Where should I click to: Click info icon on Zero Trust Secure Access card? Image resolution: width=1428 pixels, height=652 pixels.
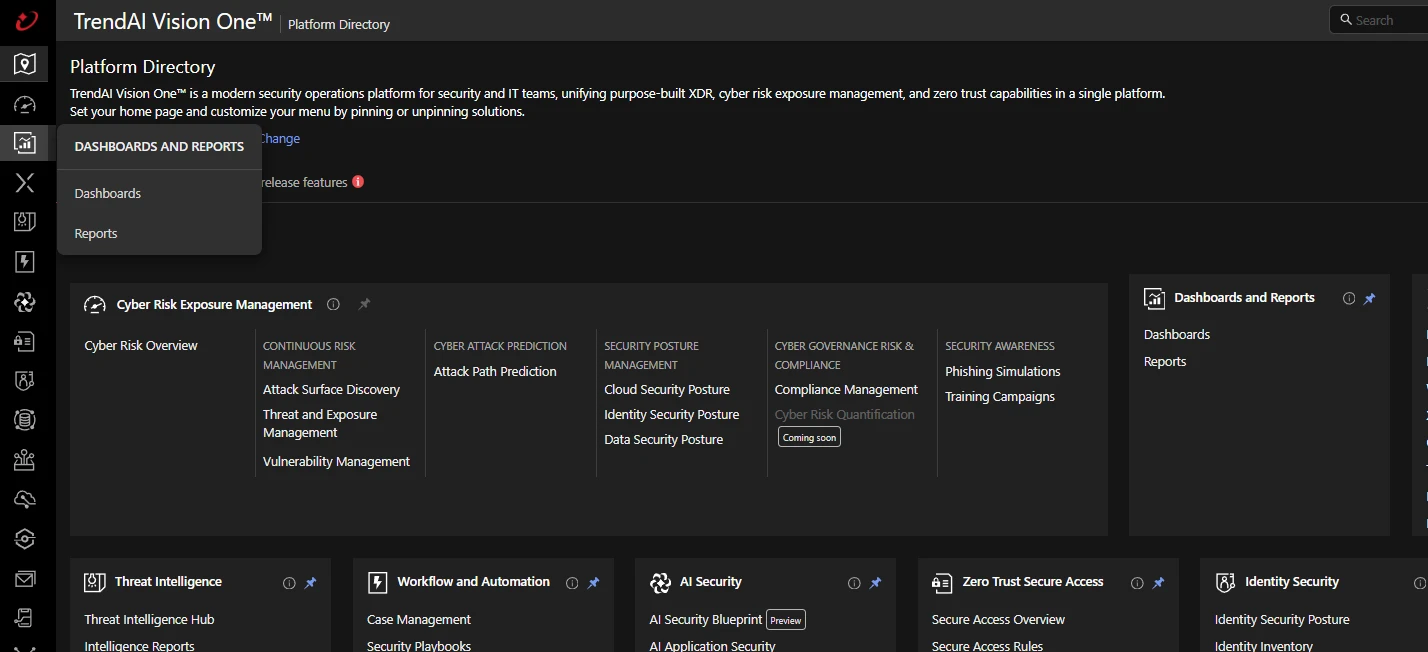point(1137,583)
